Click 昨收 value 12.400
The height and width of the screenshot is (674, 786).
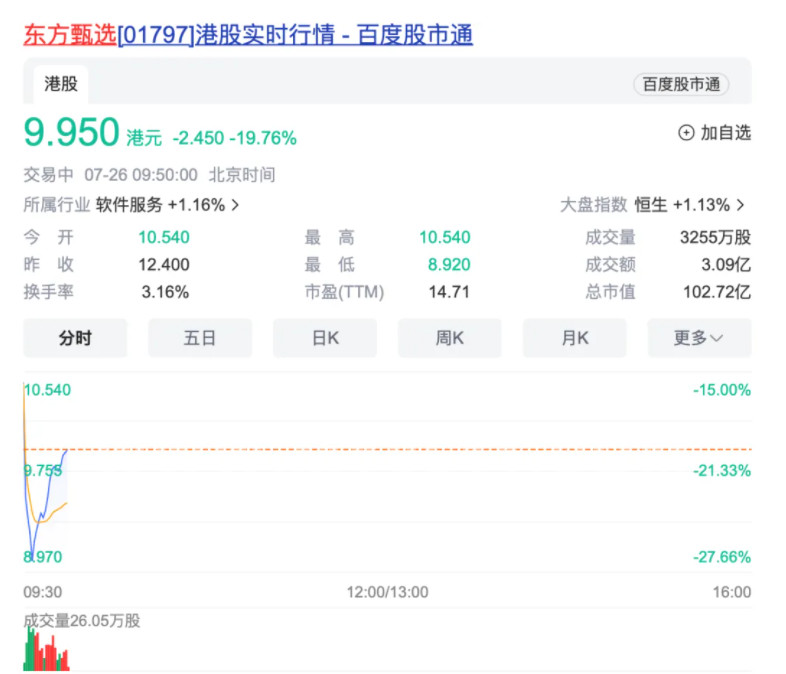[164, 264]
